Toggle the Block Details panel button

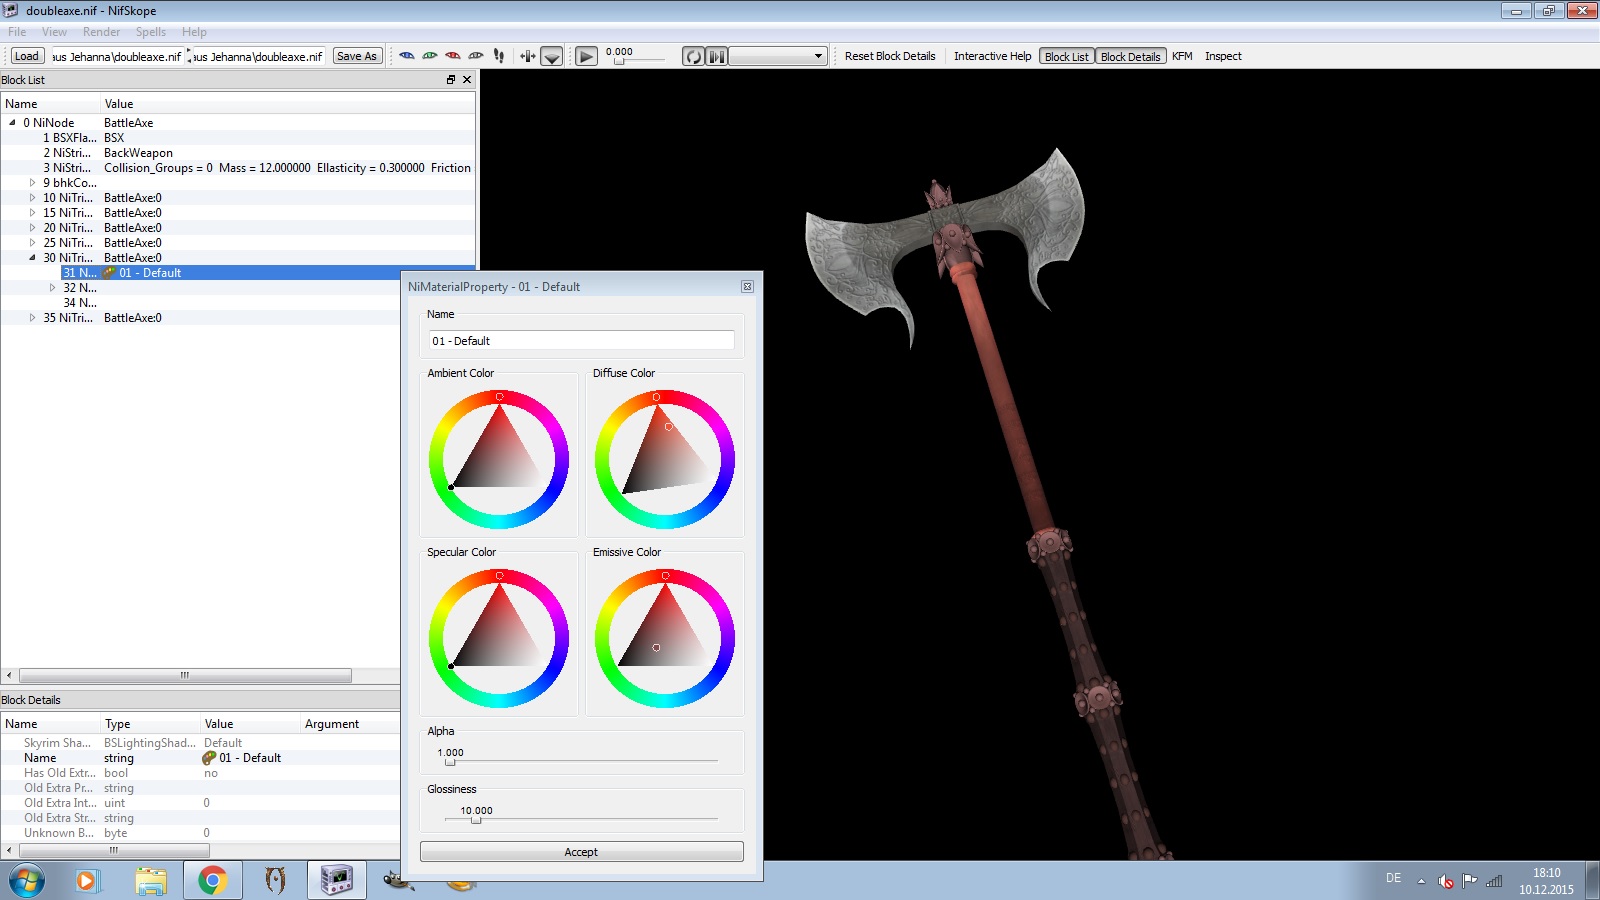(x=1130, y=57)
